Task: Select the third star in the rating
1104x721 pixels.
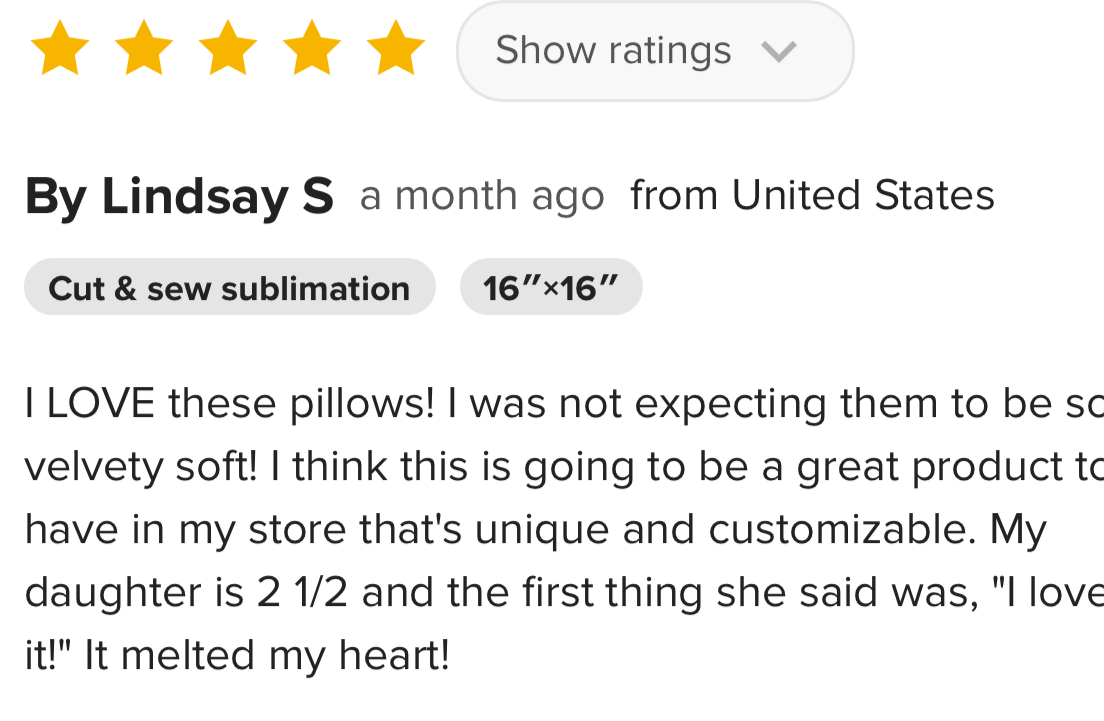Action: (x=229, y=49)
